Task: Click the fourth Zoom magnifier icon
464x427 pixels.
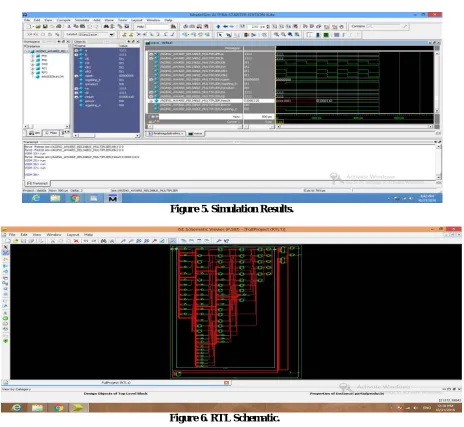Action: click(297, 35)
